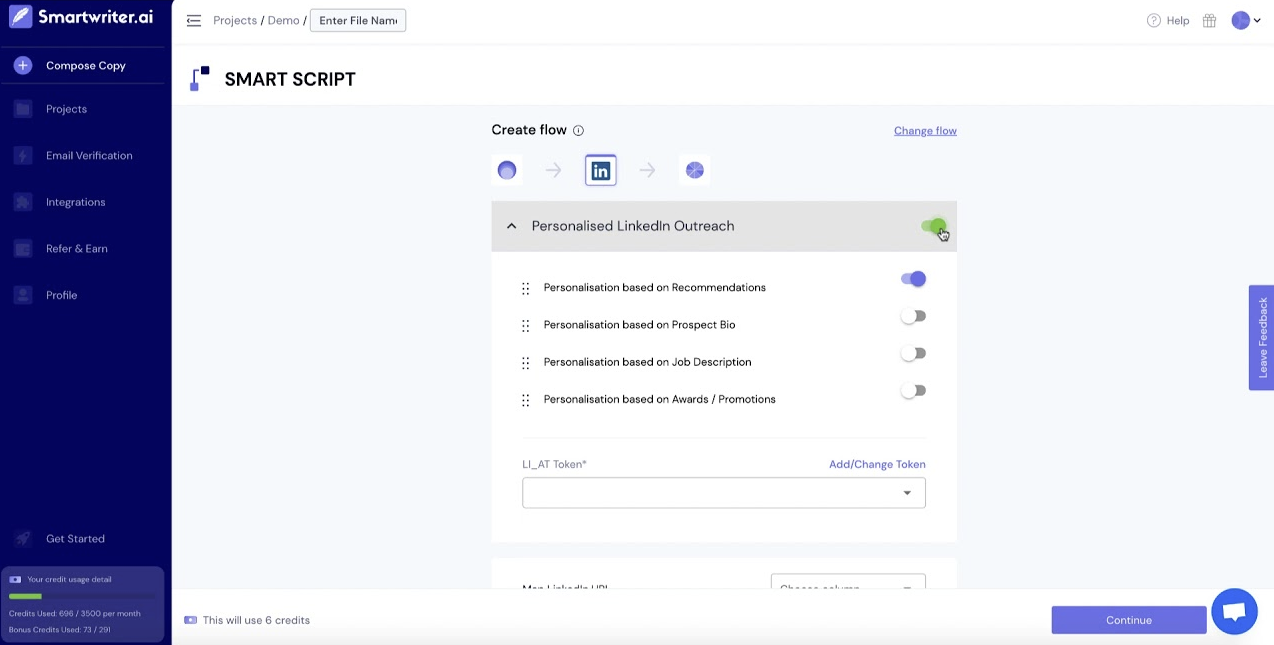Open the user avatar account menu

pos(1245,21)
